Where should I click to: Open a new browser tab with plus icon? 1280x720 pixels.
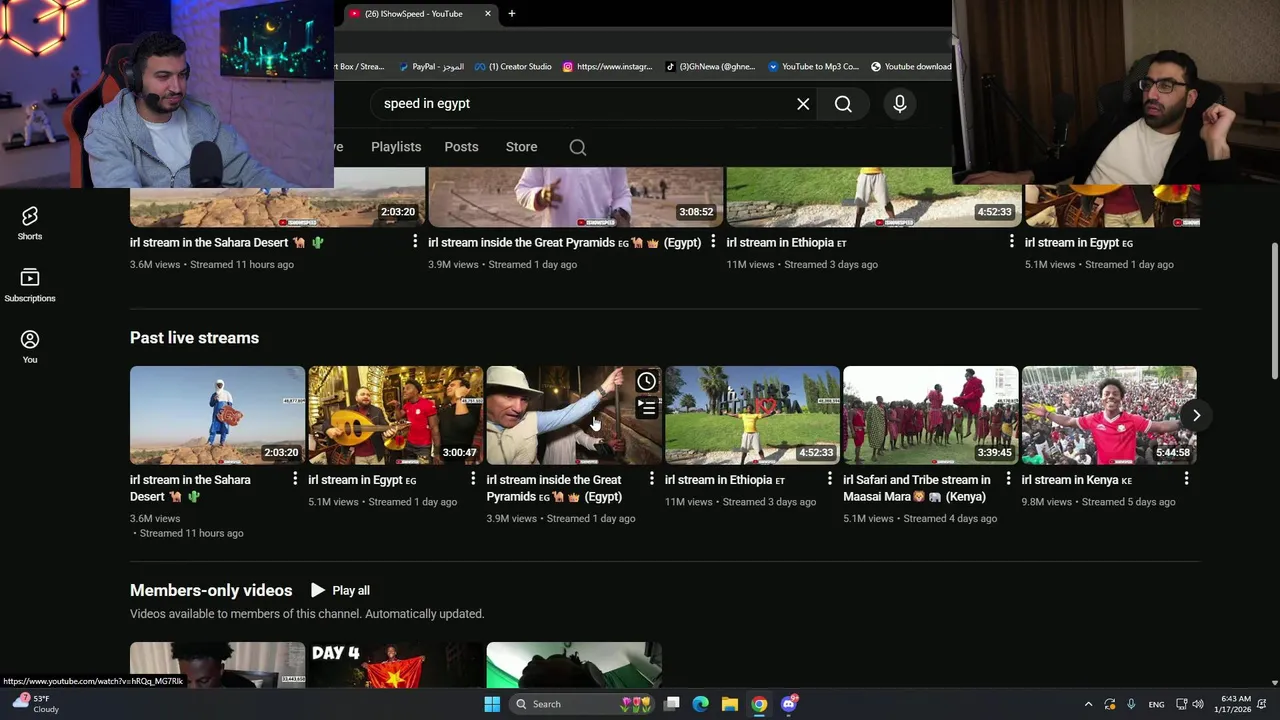tap(511, 13)
